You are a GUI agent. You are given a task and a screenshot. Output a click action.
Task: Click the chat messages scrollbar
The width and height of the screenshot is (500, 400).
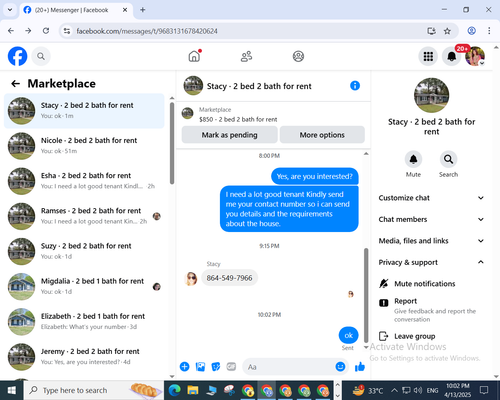[x=366, y=295]
